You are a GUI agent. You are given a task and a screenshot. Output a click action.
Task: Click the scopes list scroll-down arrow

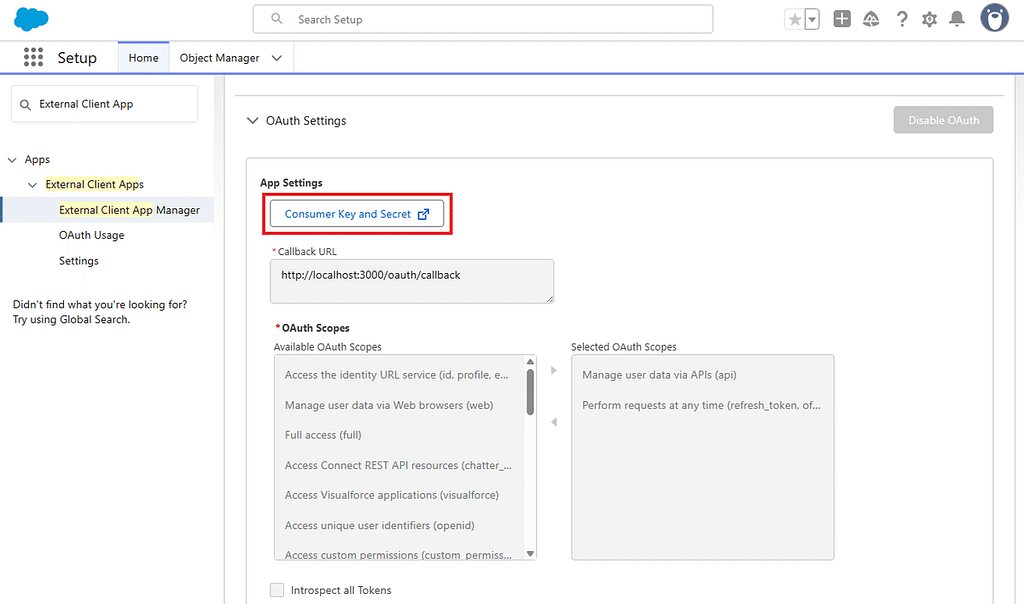click(x=530, y=554)
